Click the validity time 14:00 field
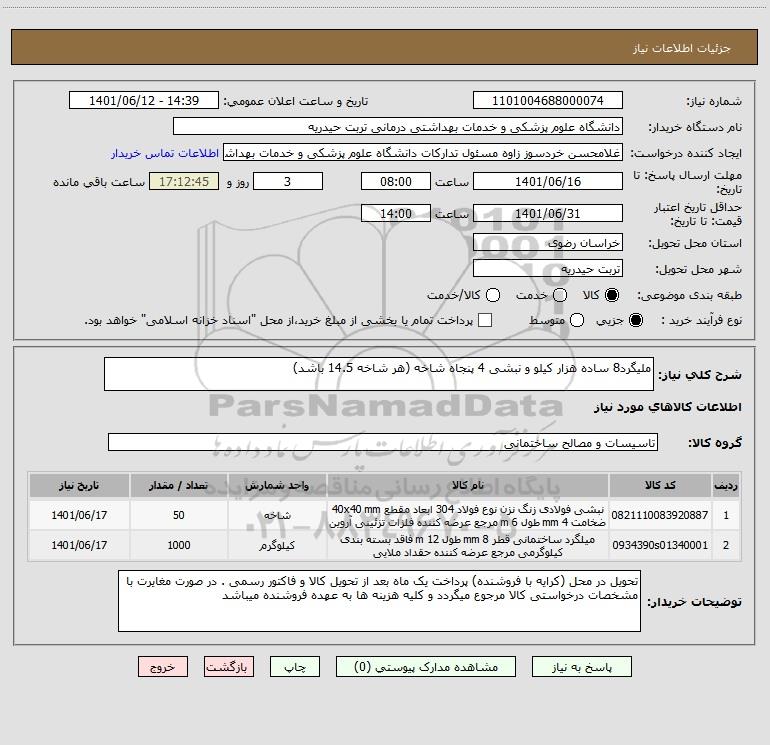Image resolution: width=770 pixels, height=745 pixels. coord(396,213)
